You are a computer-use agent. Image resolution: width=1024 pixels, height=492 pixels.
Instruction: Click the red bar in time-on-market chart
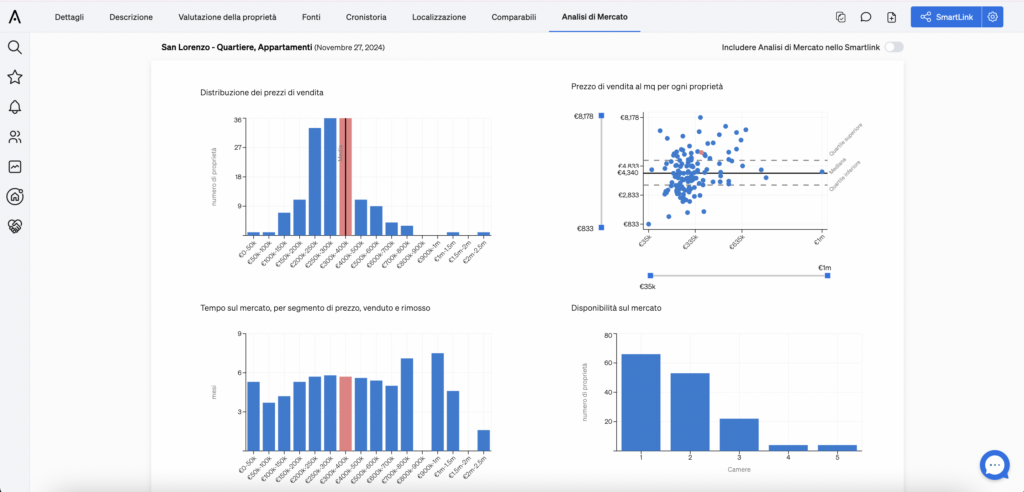click(345, 414)
